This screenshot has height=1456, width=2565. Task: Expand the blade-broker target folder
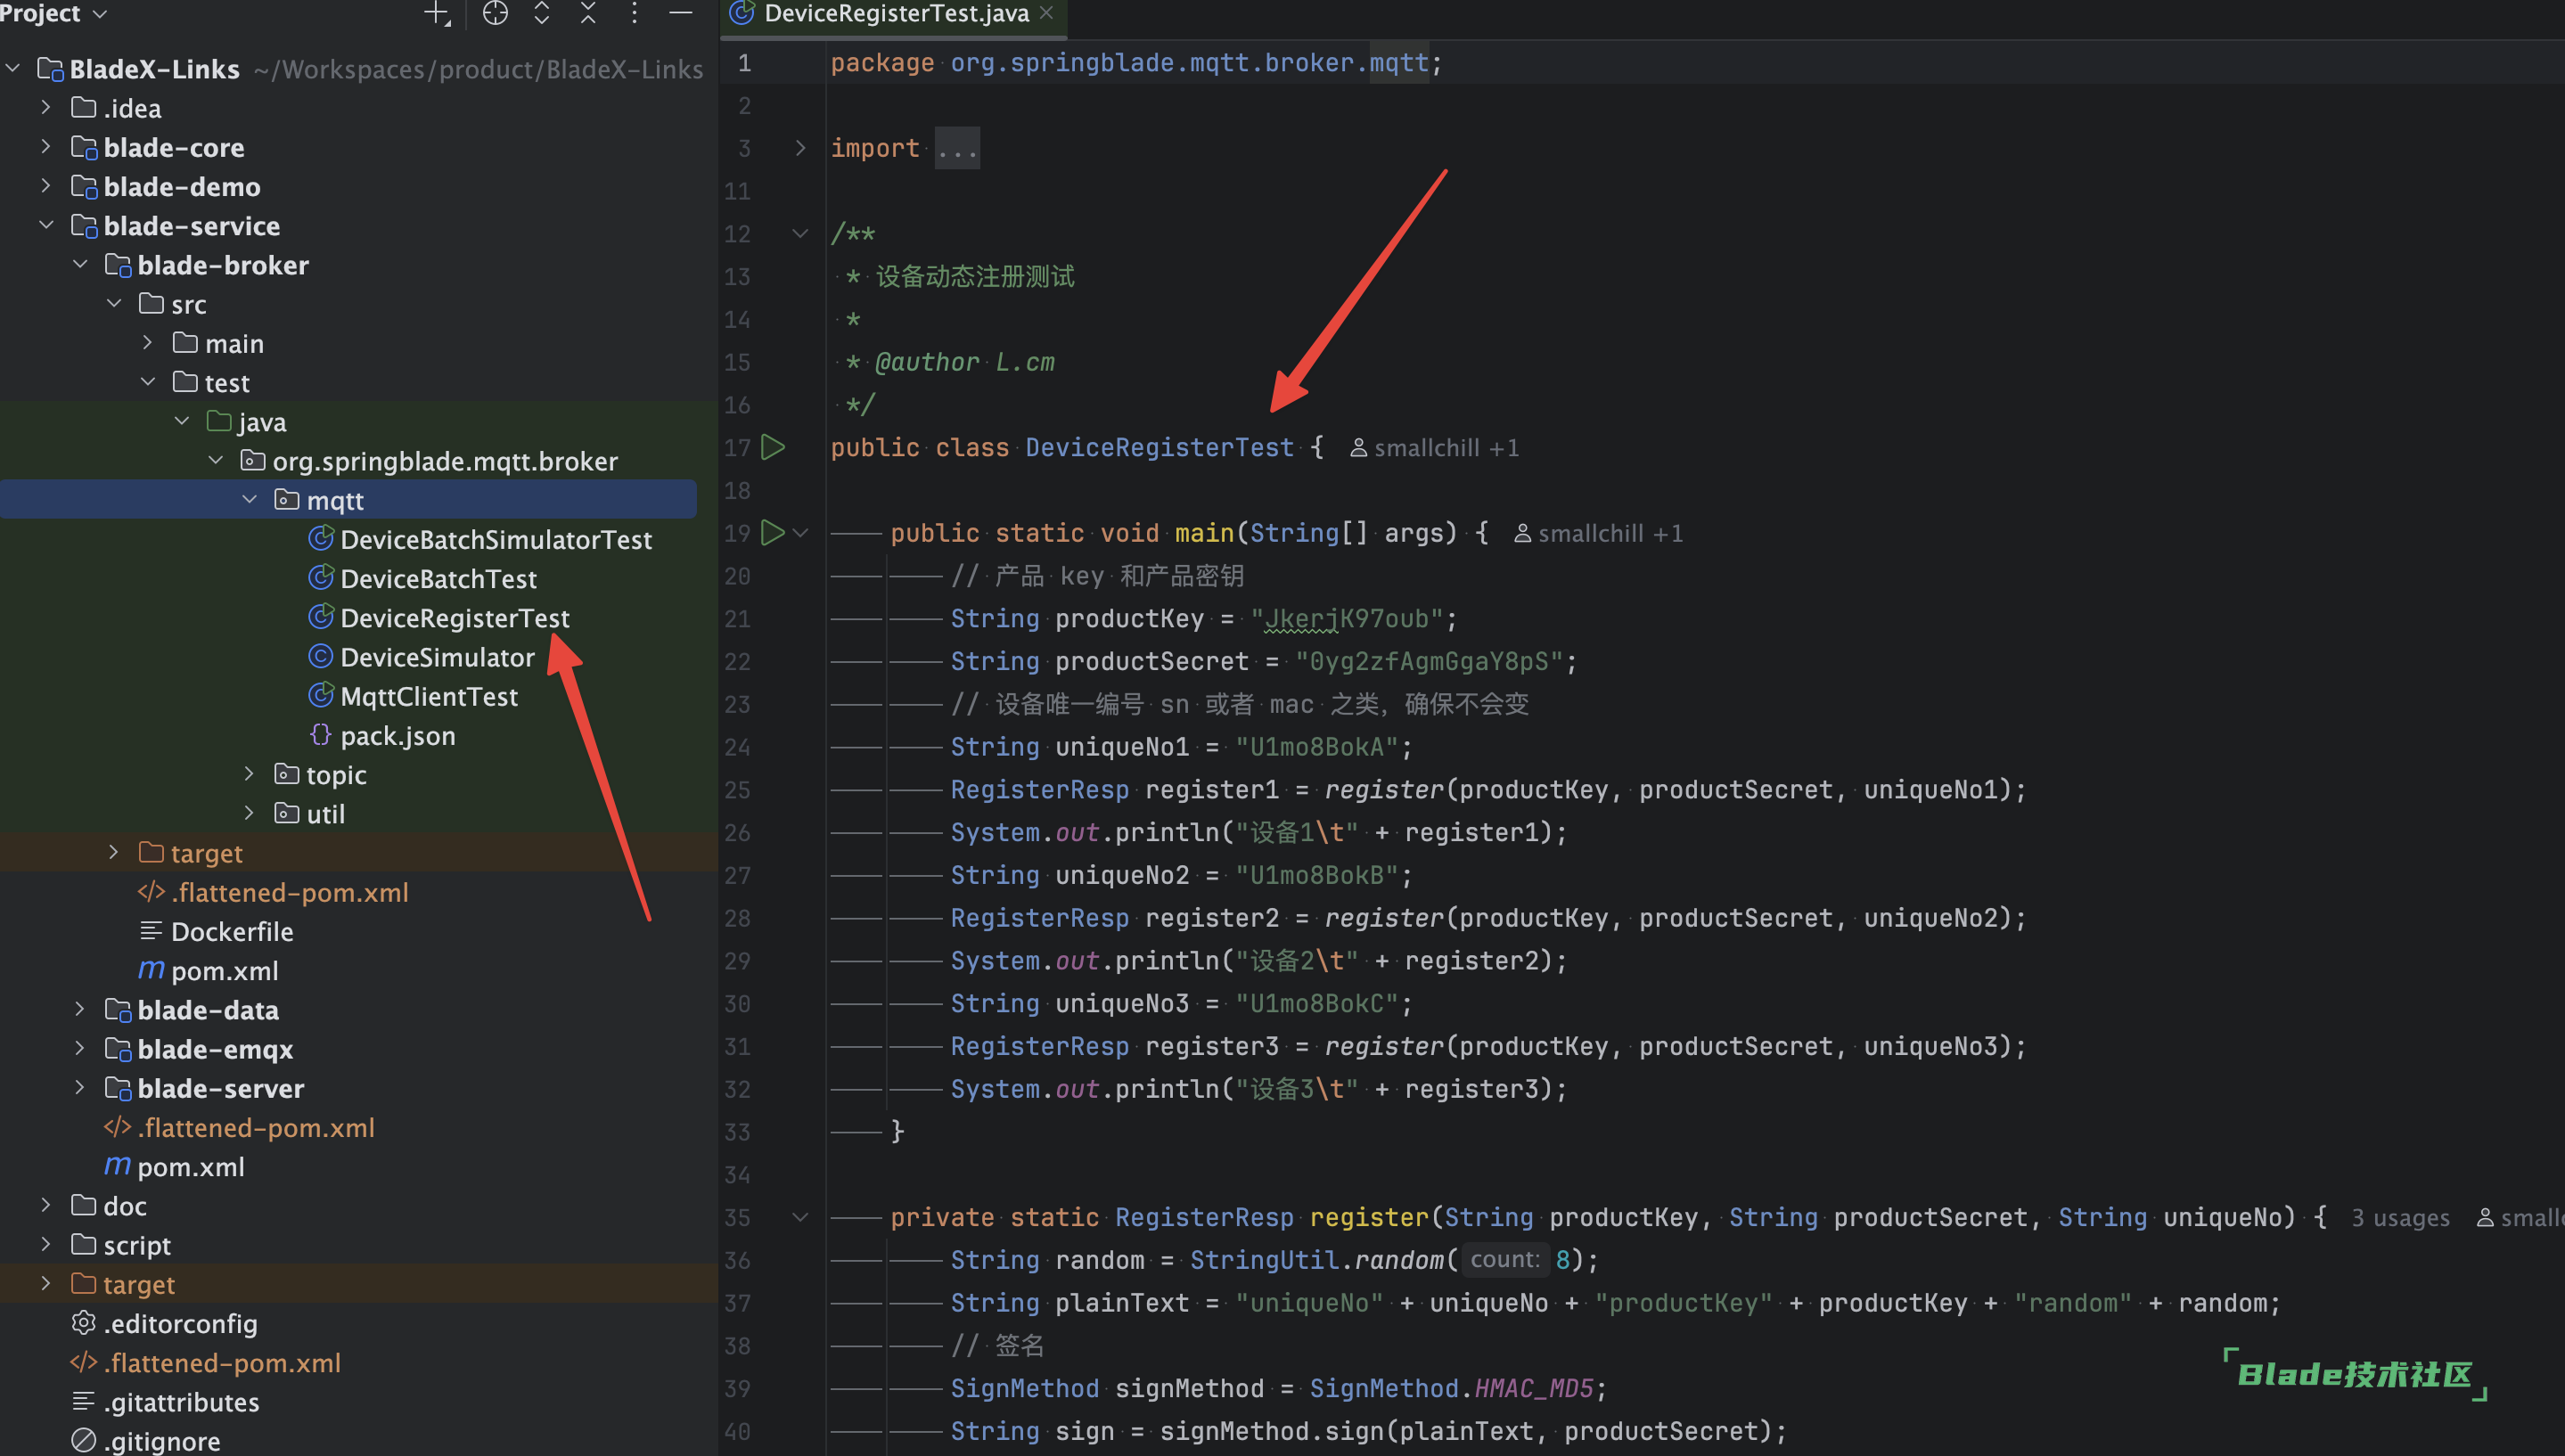tap(114, 852)
